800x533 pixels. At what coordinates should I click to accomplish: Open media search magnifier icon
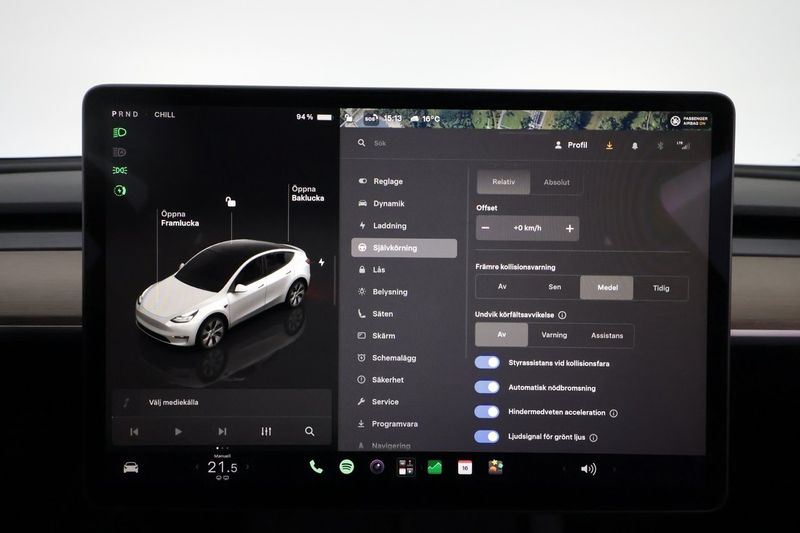310,432
